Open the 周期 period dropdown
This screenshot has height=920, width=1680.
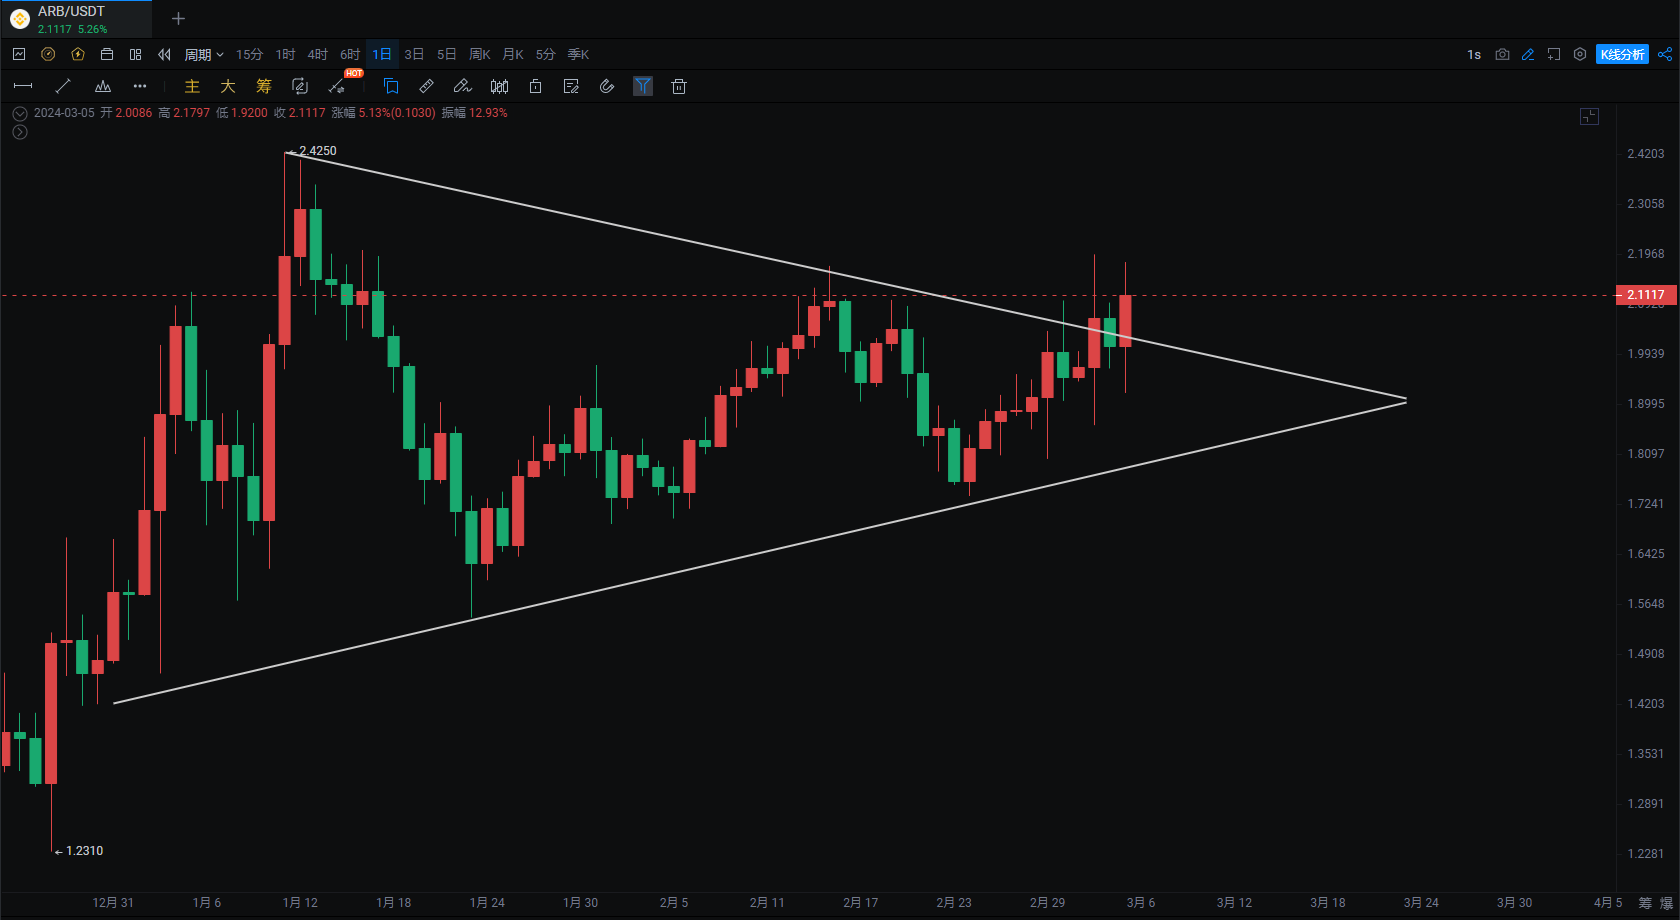203,54
